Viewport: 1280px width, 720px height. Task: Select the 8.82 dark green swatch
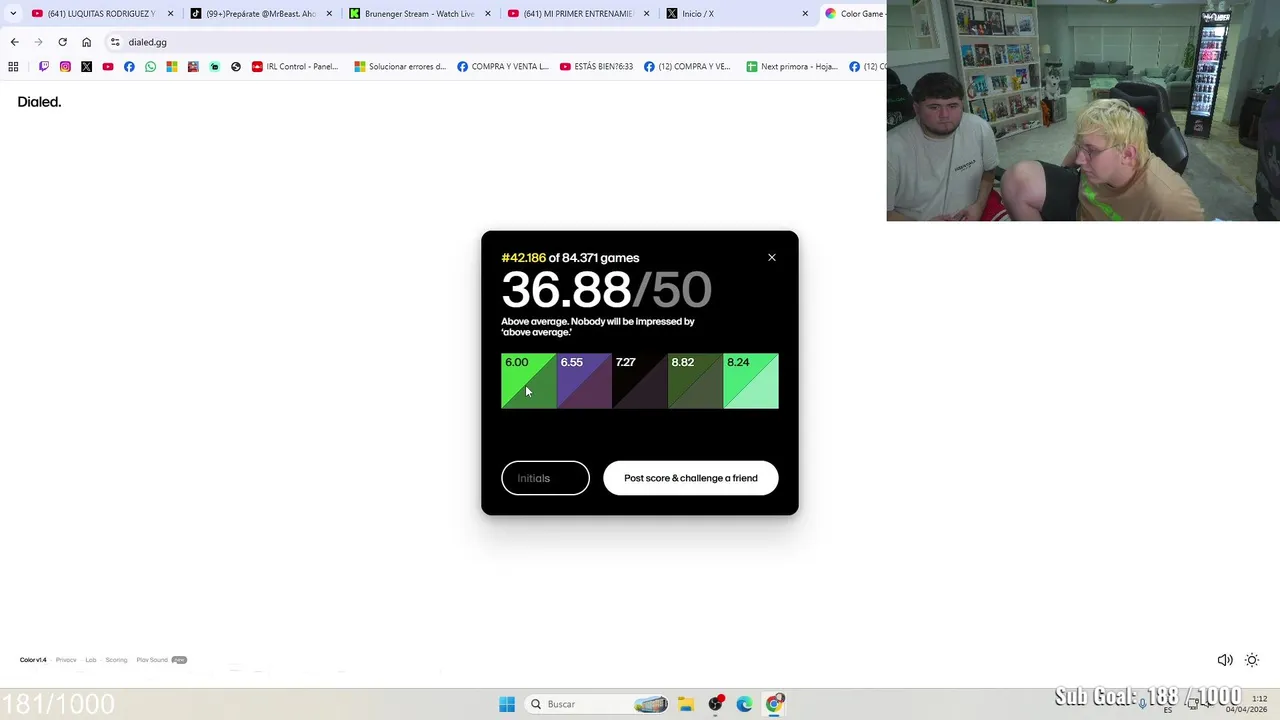point(695,381)
